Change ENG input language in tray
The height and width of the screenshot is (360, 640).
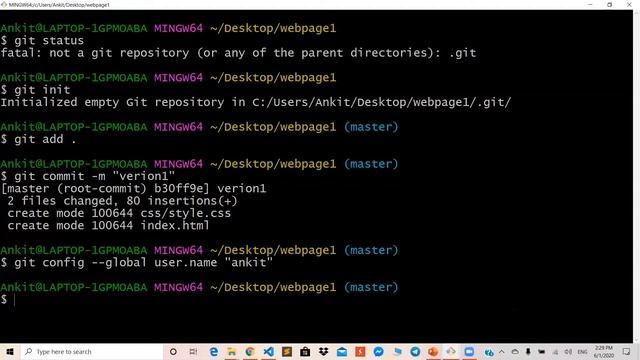[582, 351]
